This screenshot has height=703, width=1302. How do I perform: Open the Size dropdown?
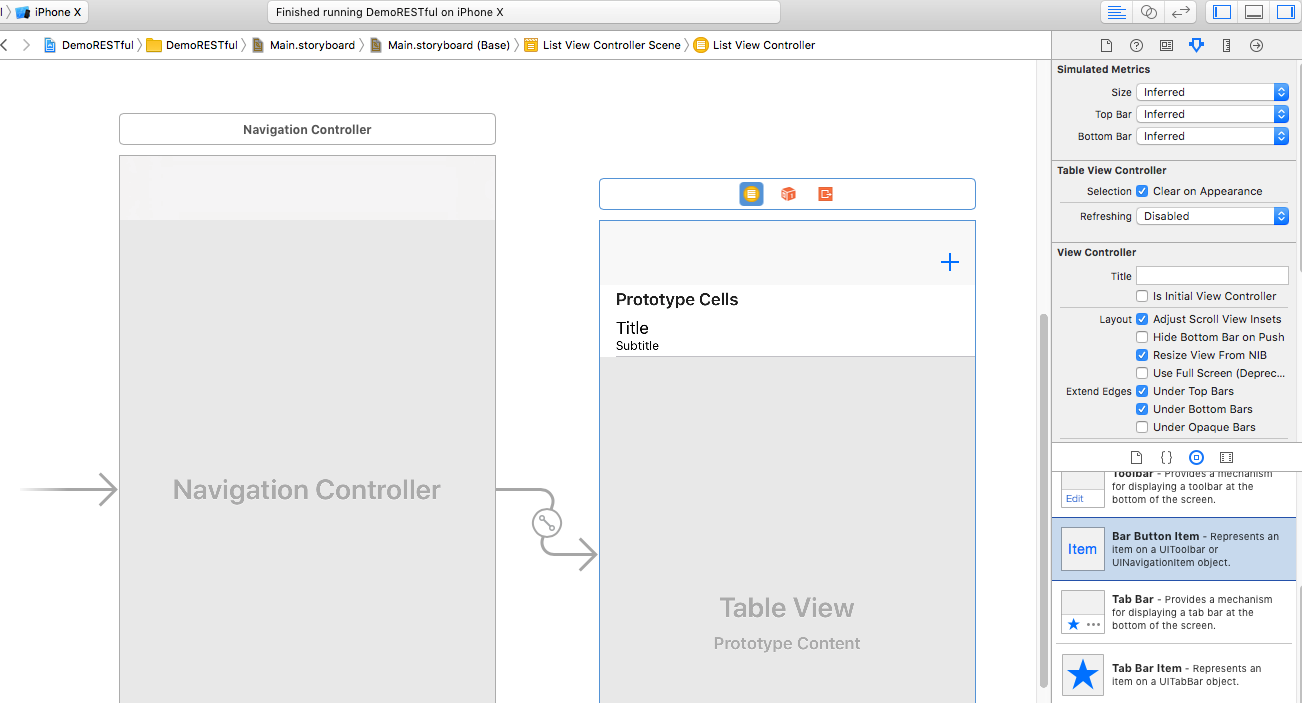[1212, 92]
